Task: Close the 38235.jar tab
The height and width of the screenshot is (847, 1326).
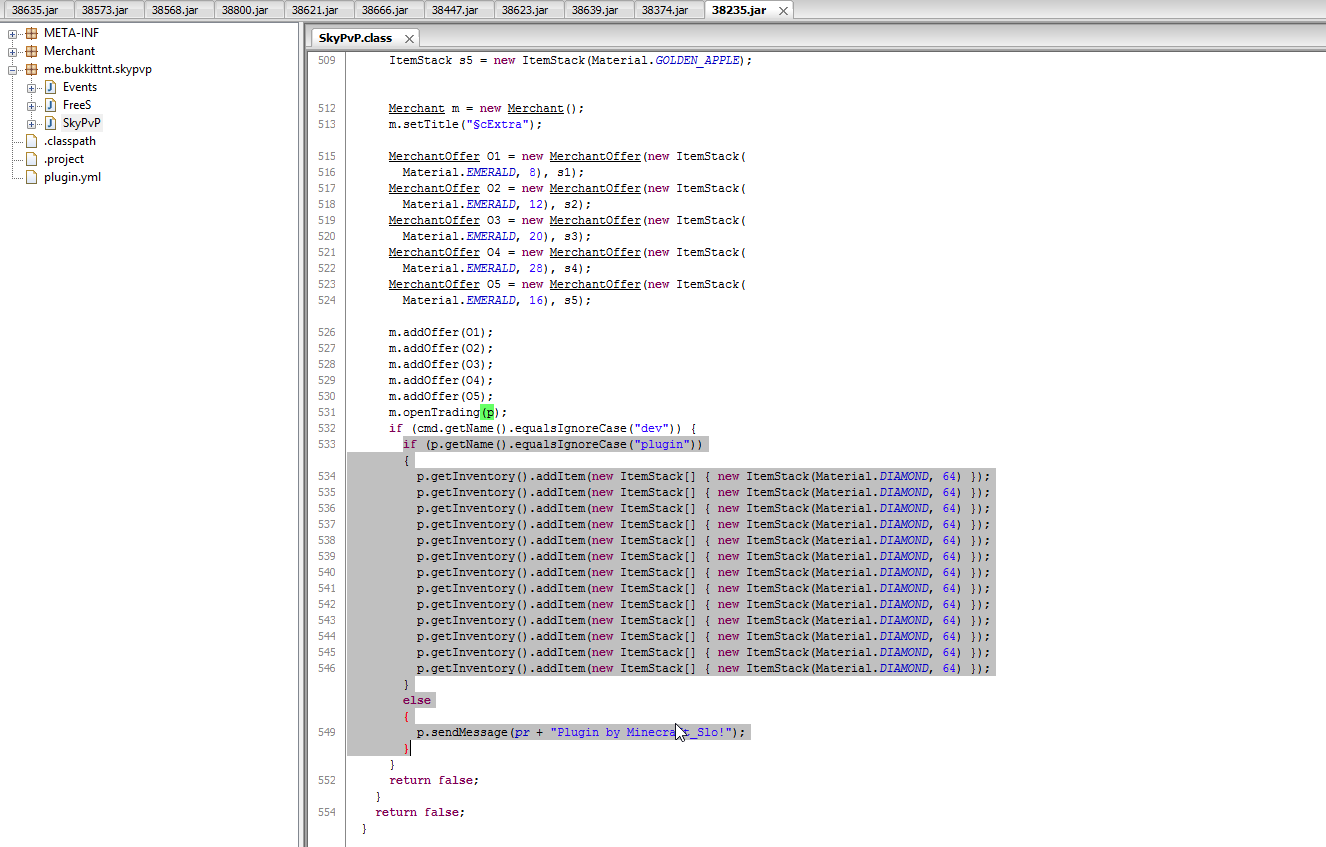Action: [783, 11]
